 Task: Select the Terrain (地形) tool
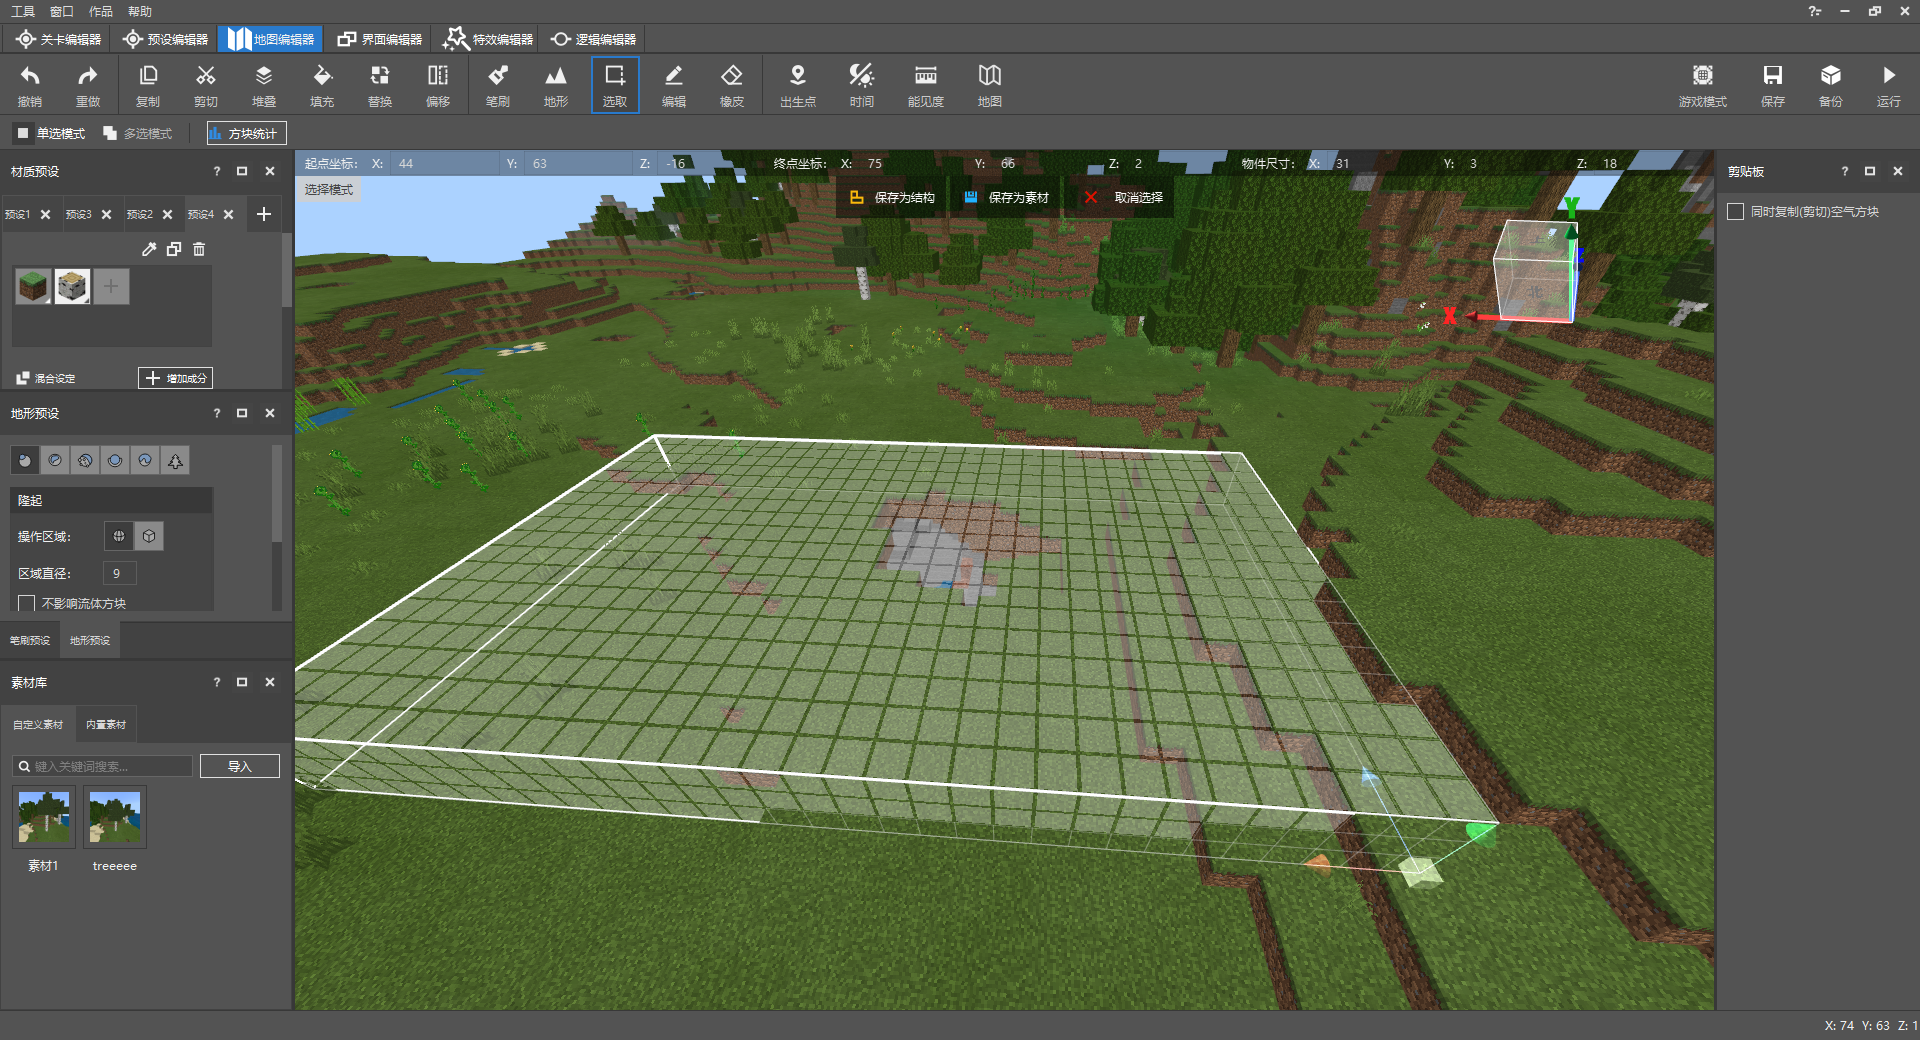pos(556,85)
